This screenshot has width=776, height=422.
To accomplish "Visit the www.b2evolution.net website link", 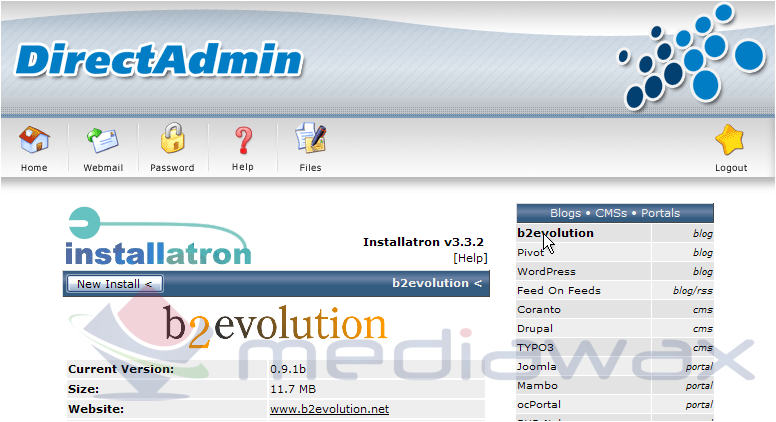I will coord(330,409).
